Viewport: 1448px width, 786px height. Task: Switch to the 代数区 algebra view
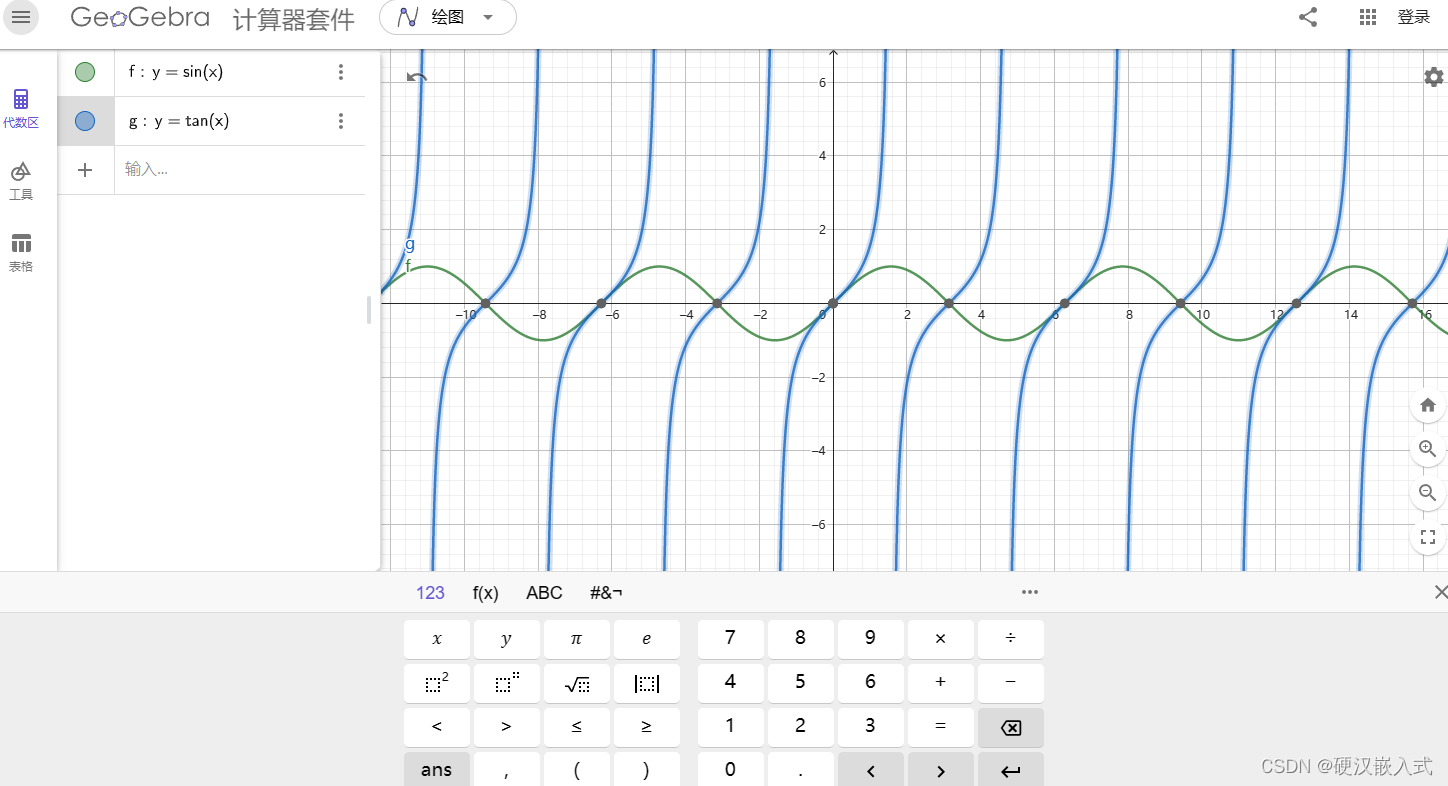[x=21, y=109]
